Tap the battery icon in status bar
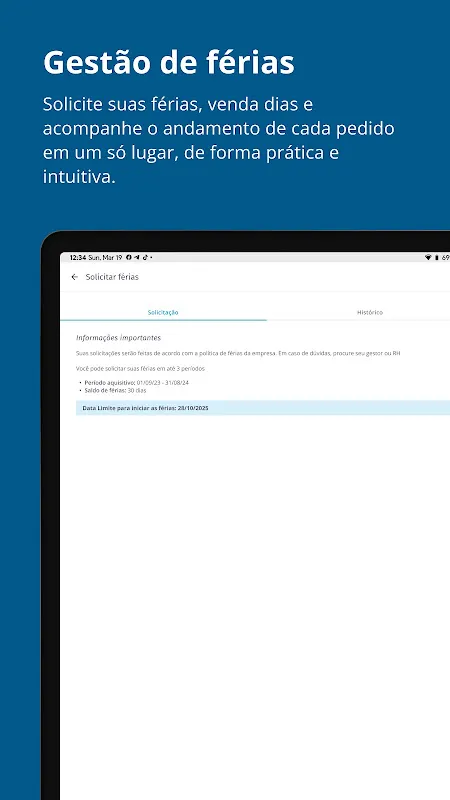 437,258
